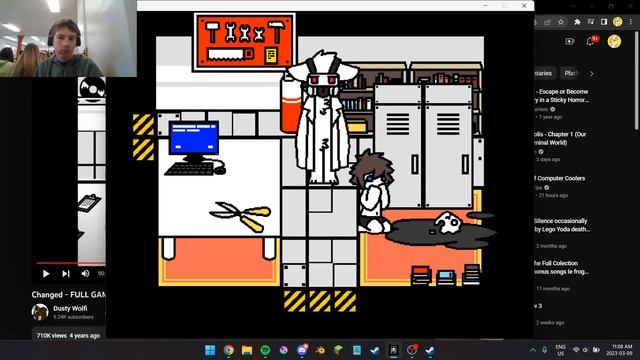Screen dimensions: 640x360
Task: Open Blender from taskbar
Action: [320, 350]
